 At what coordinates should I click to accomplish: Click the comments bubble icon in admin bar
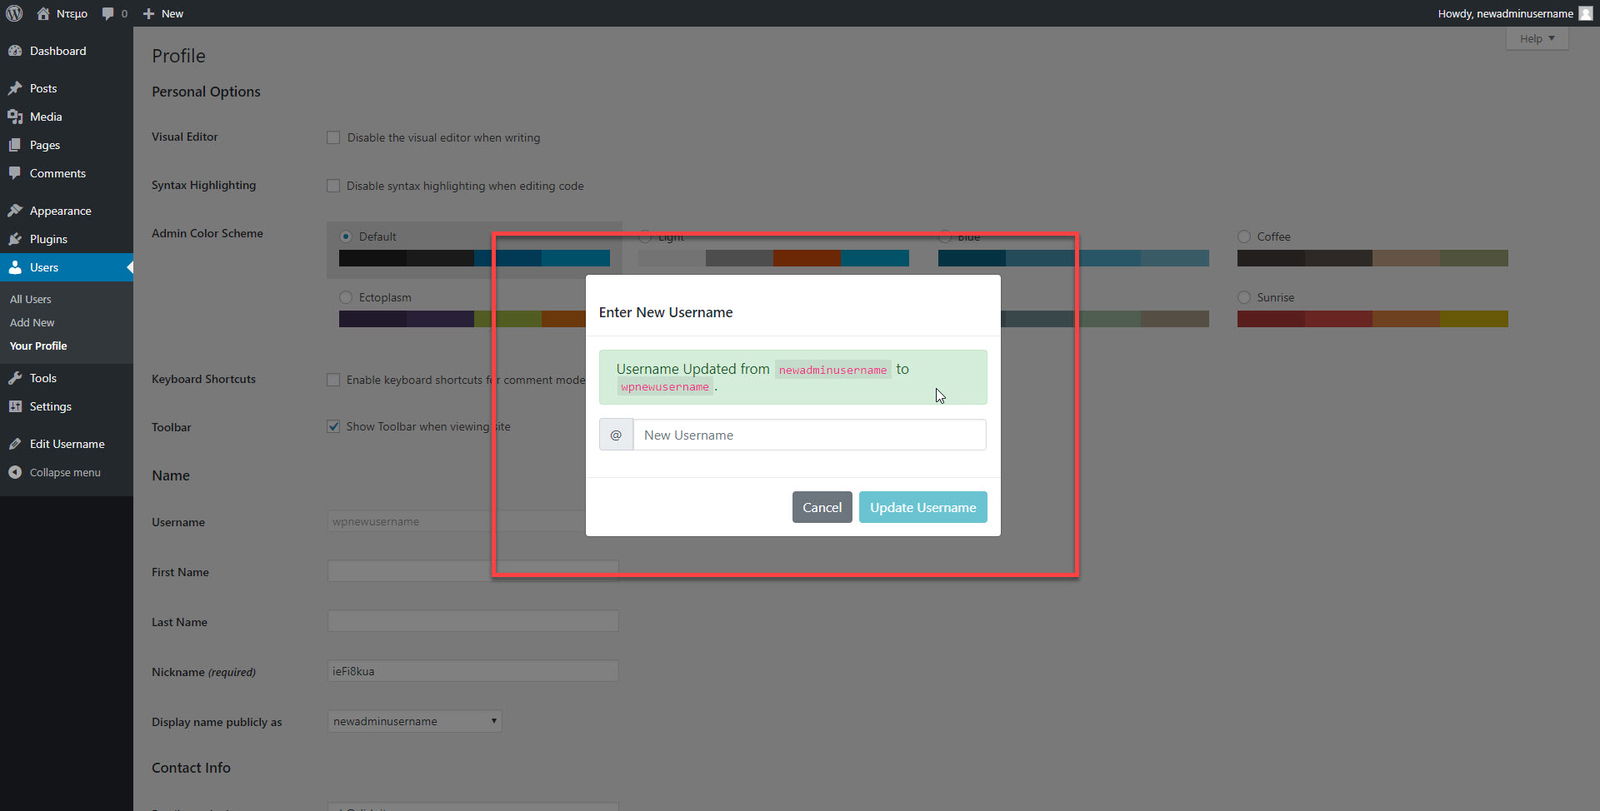click(108, 13)
